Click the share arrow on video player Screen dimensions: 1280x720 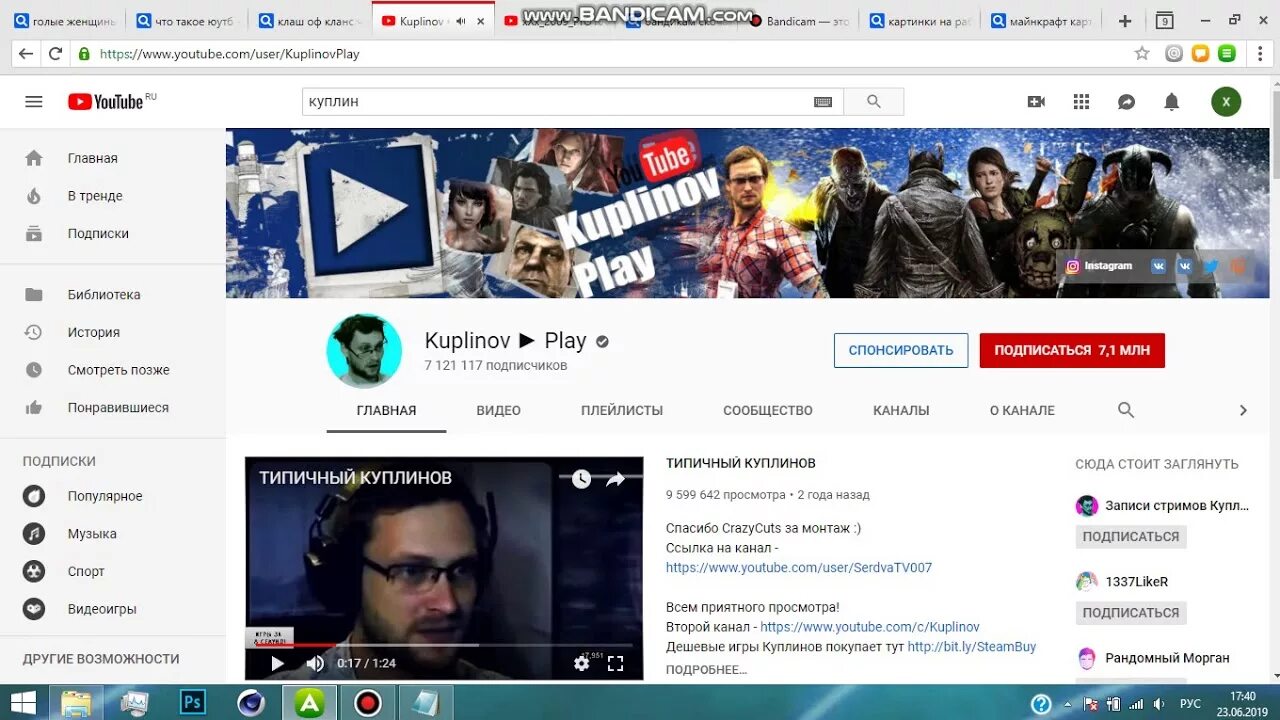[615, 479]
